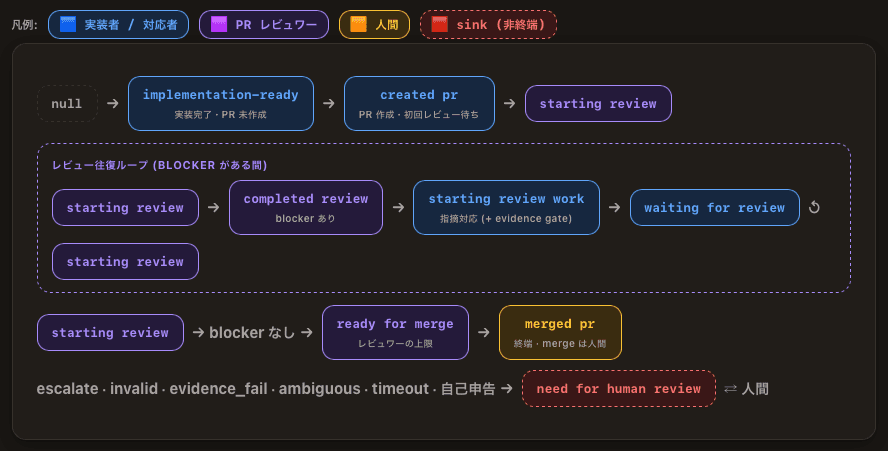888x451 pixels.
Task: Click the red legend square for sink
Action: point(439,24)
